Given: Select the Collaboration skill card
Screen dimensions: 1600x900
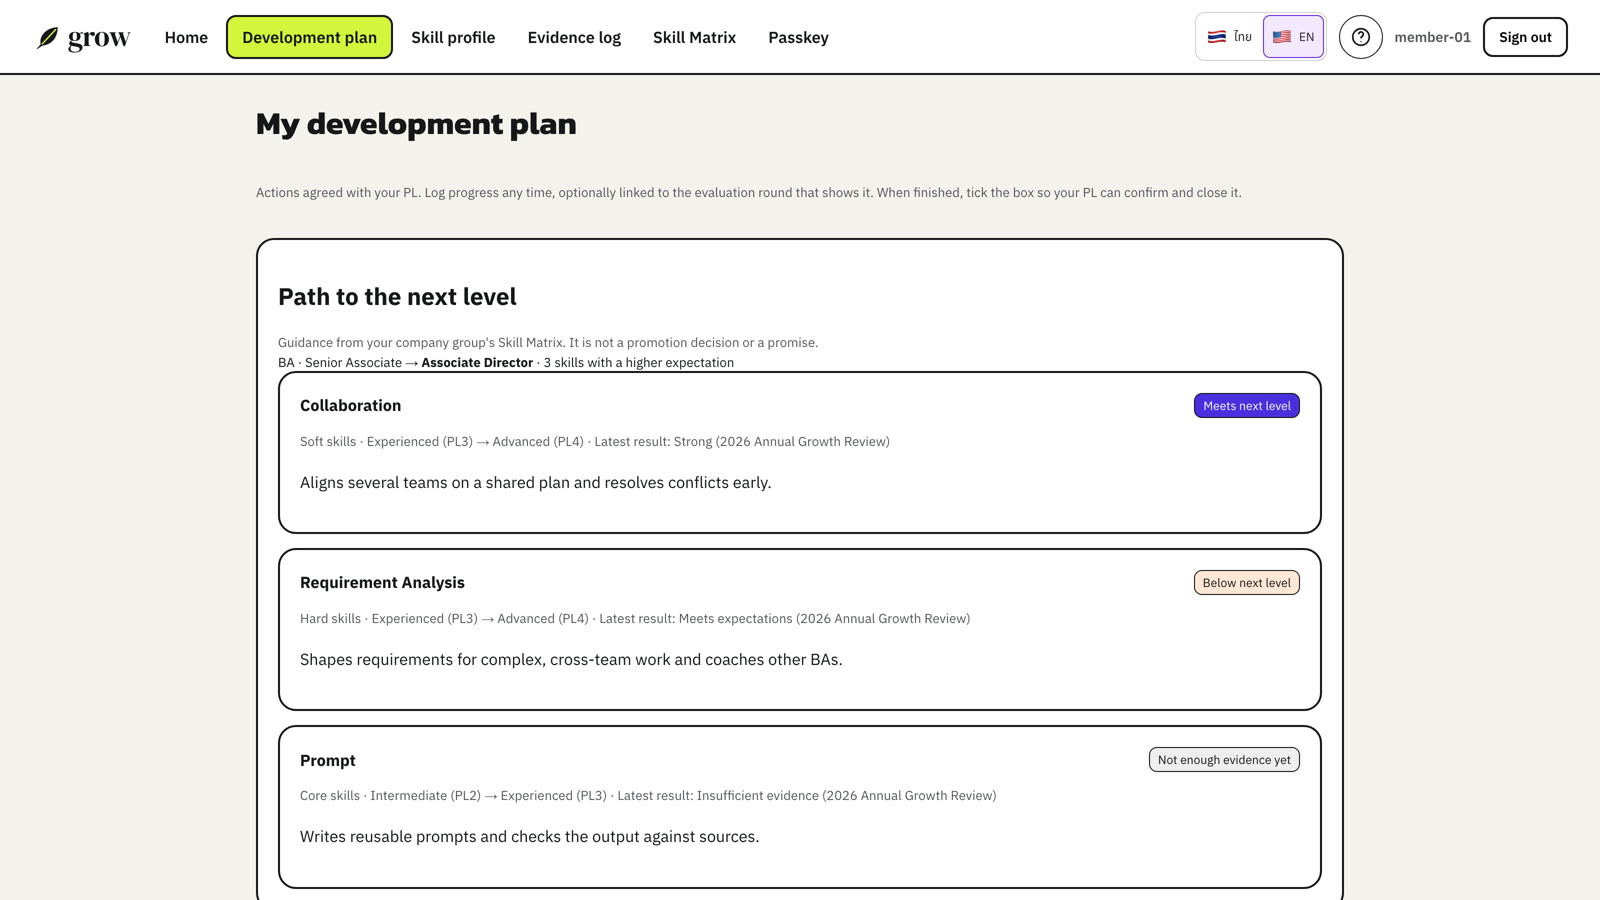Looking at the screenshot, I should [x=799, y=452].
